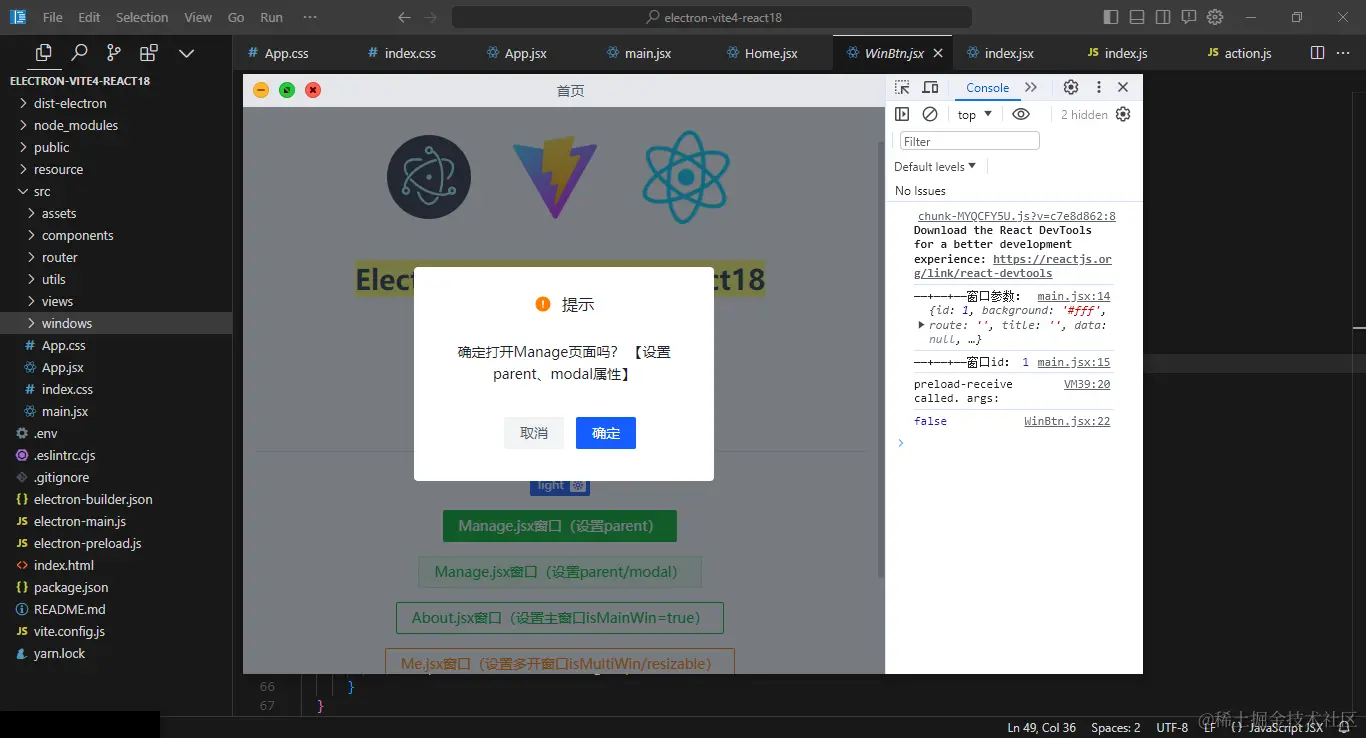Click the device toolbar toggle in DevTools
The width and height of the screenshot is (1366, 738).
tap(929, 87)
